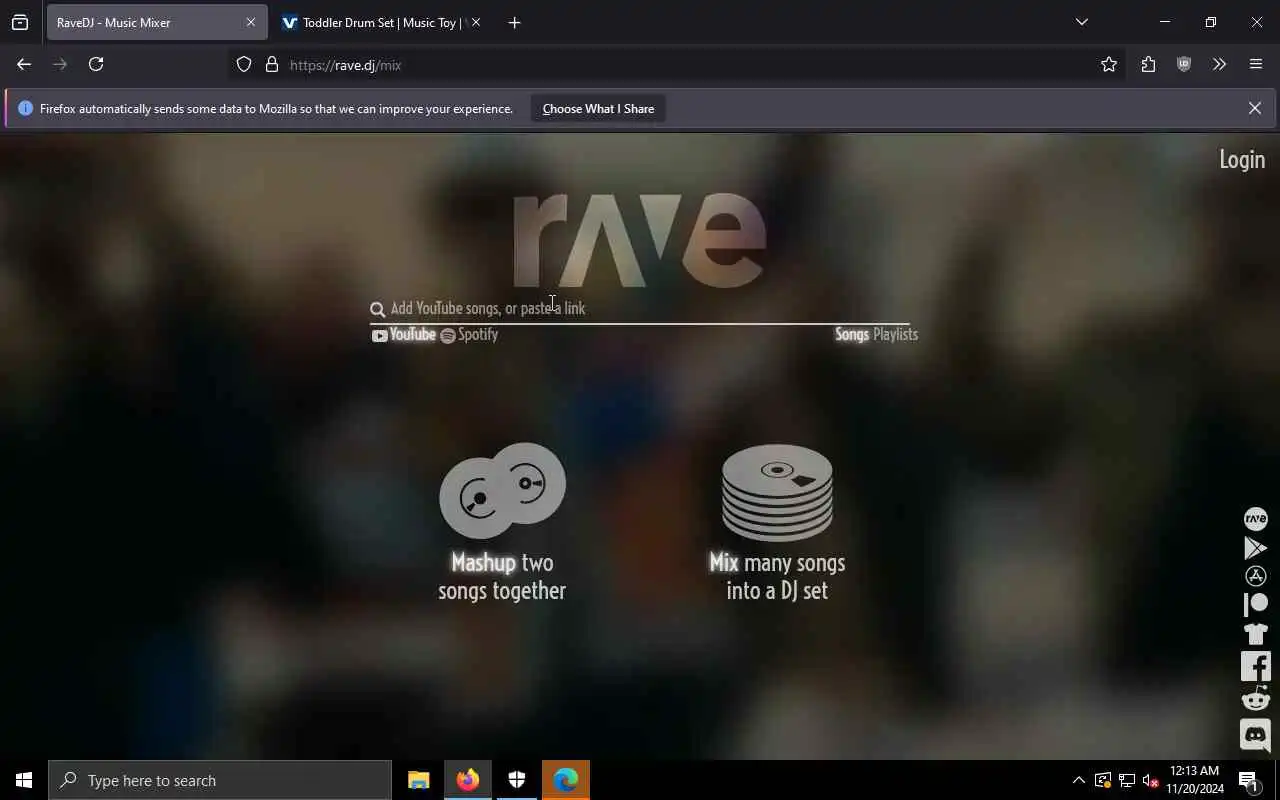
Task: Open Windows Security from taskbar
Action: (517, 780)
